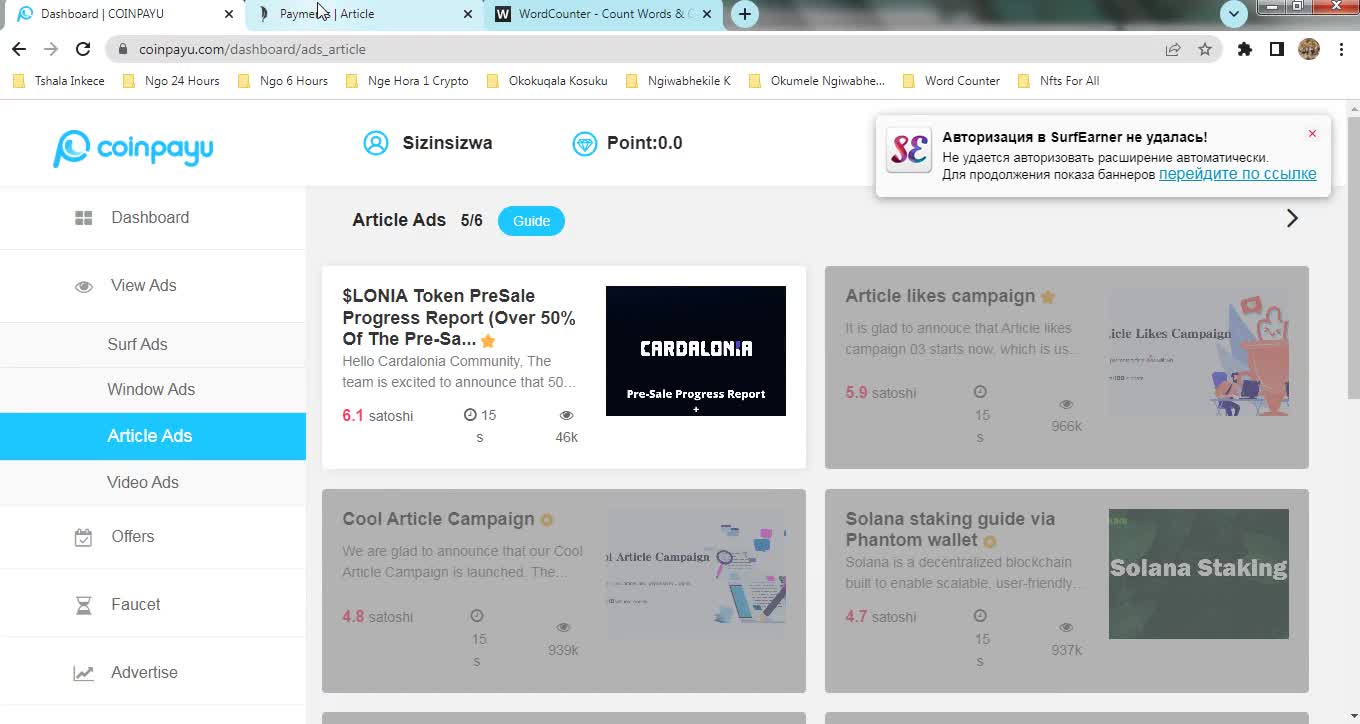Open Video Ads in sidebar
The image size is (1360, 724).
(143, 482)
